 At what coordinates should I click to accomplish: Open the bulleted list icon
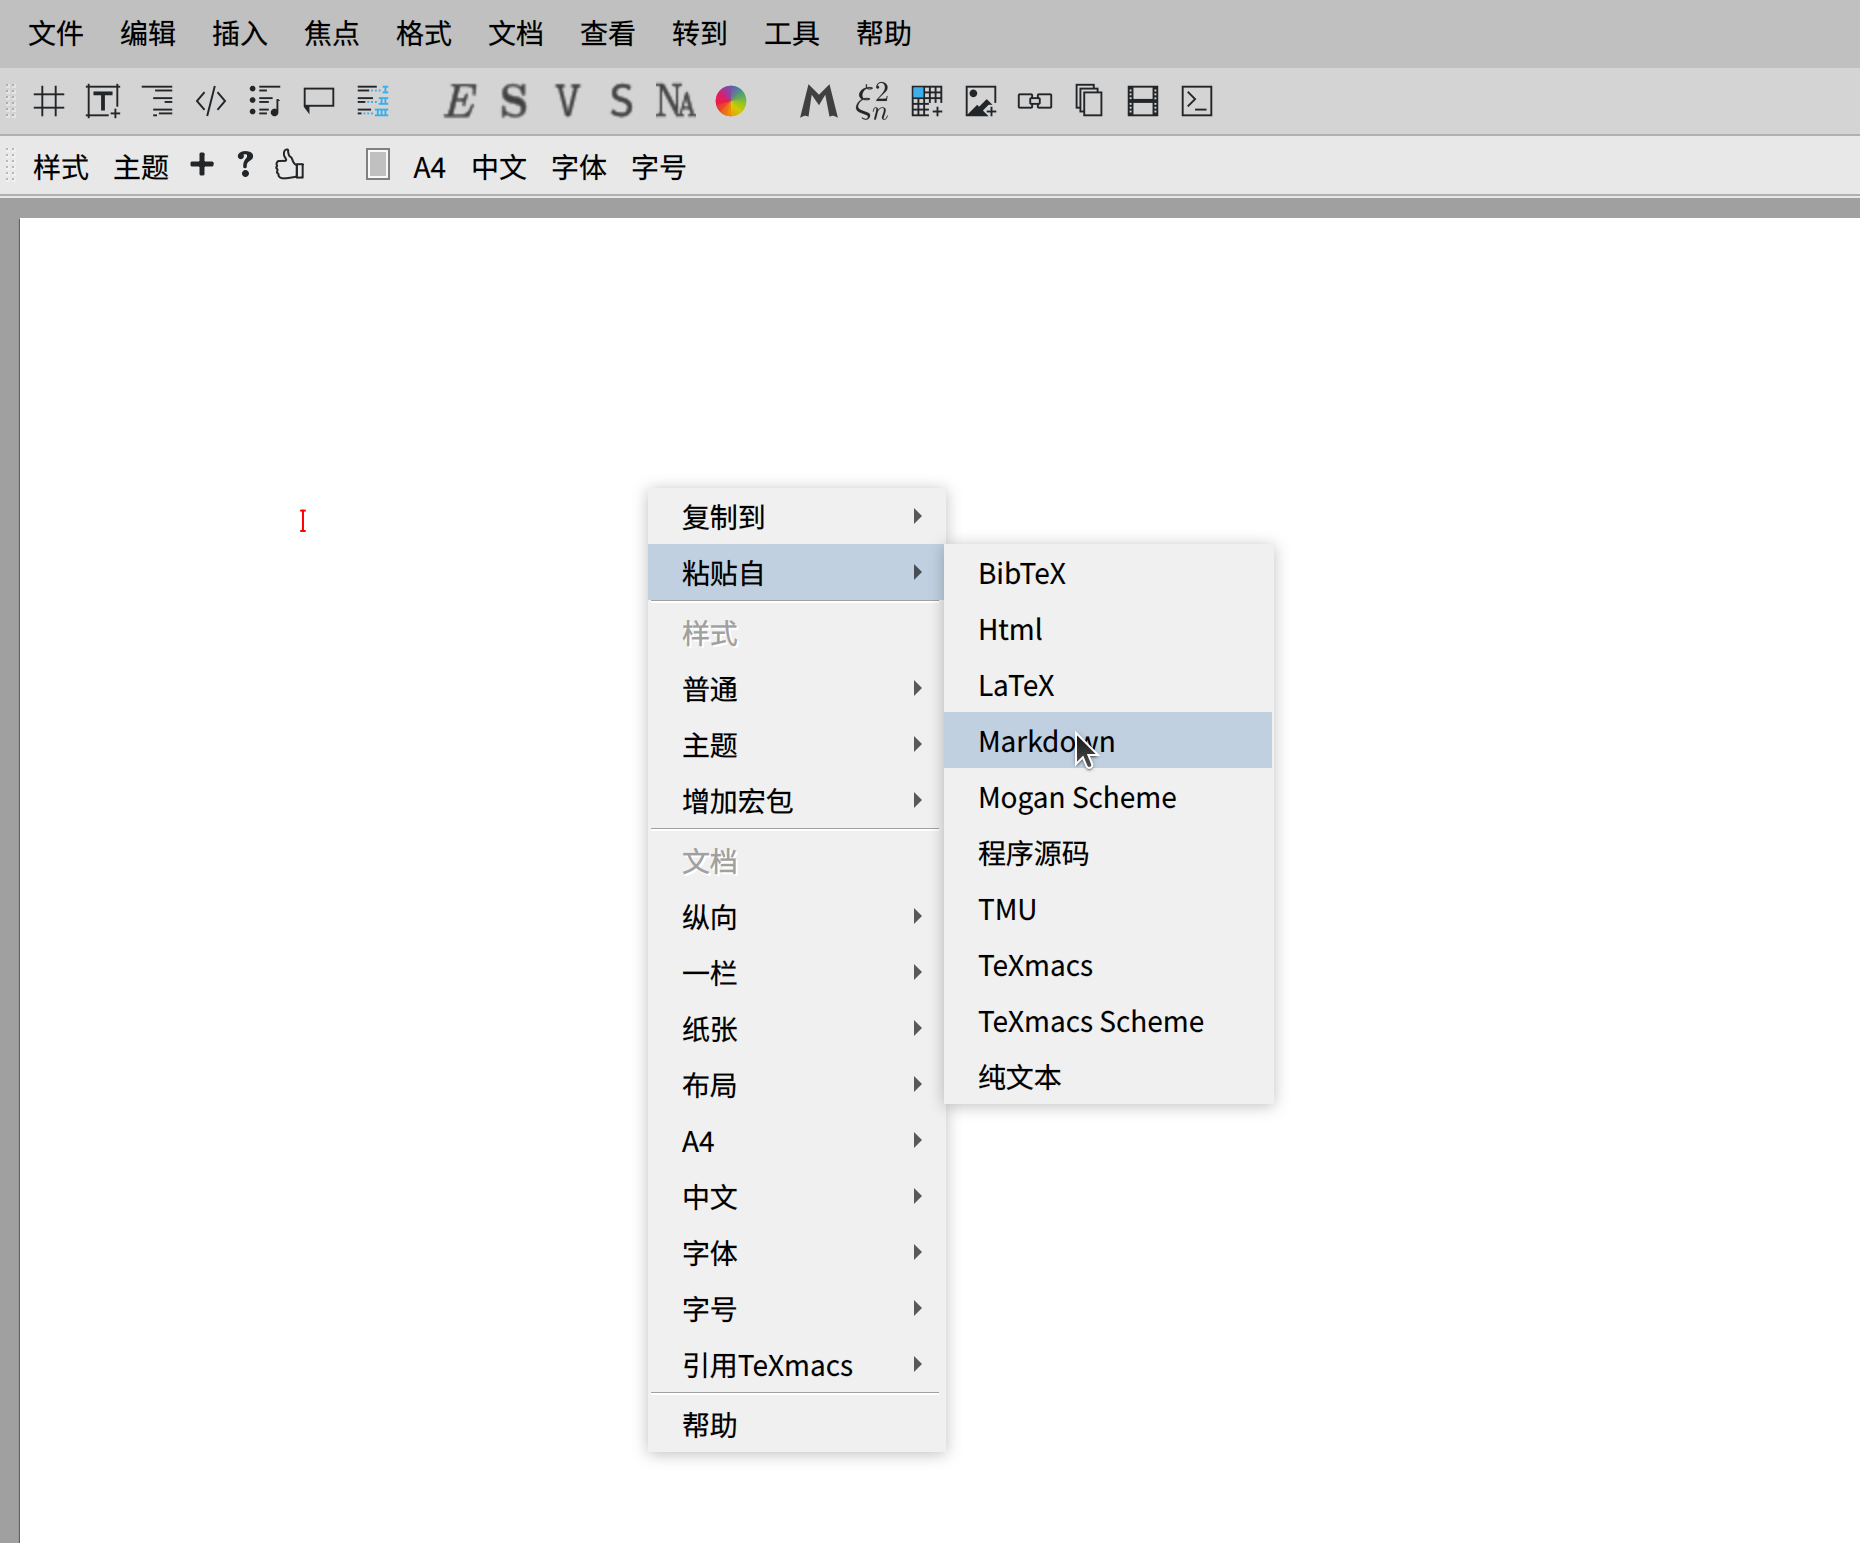[265, 101]
